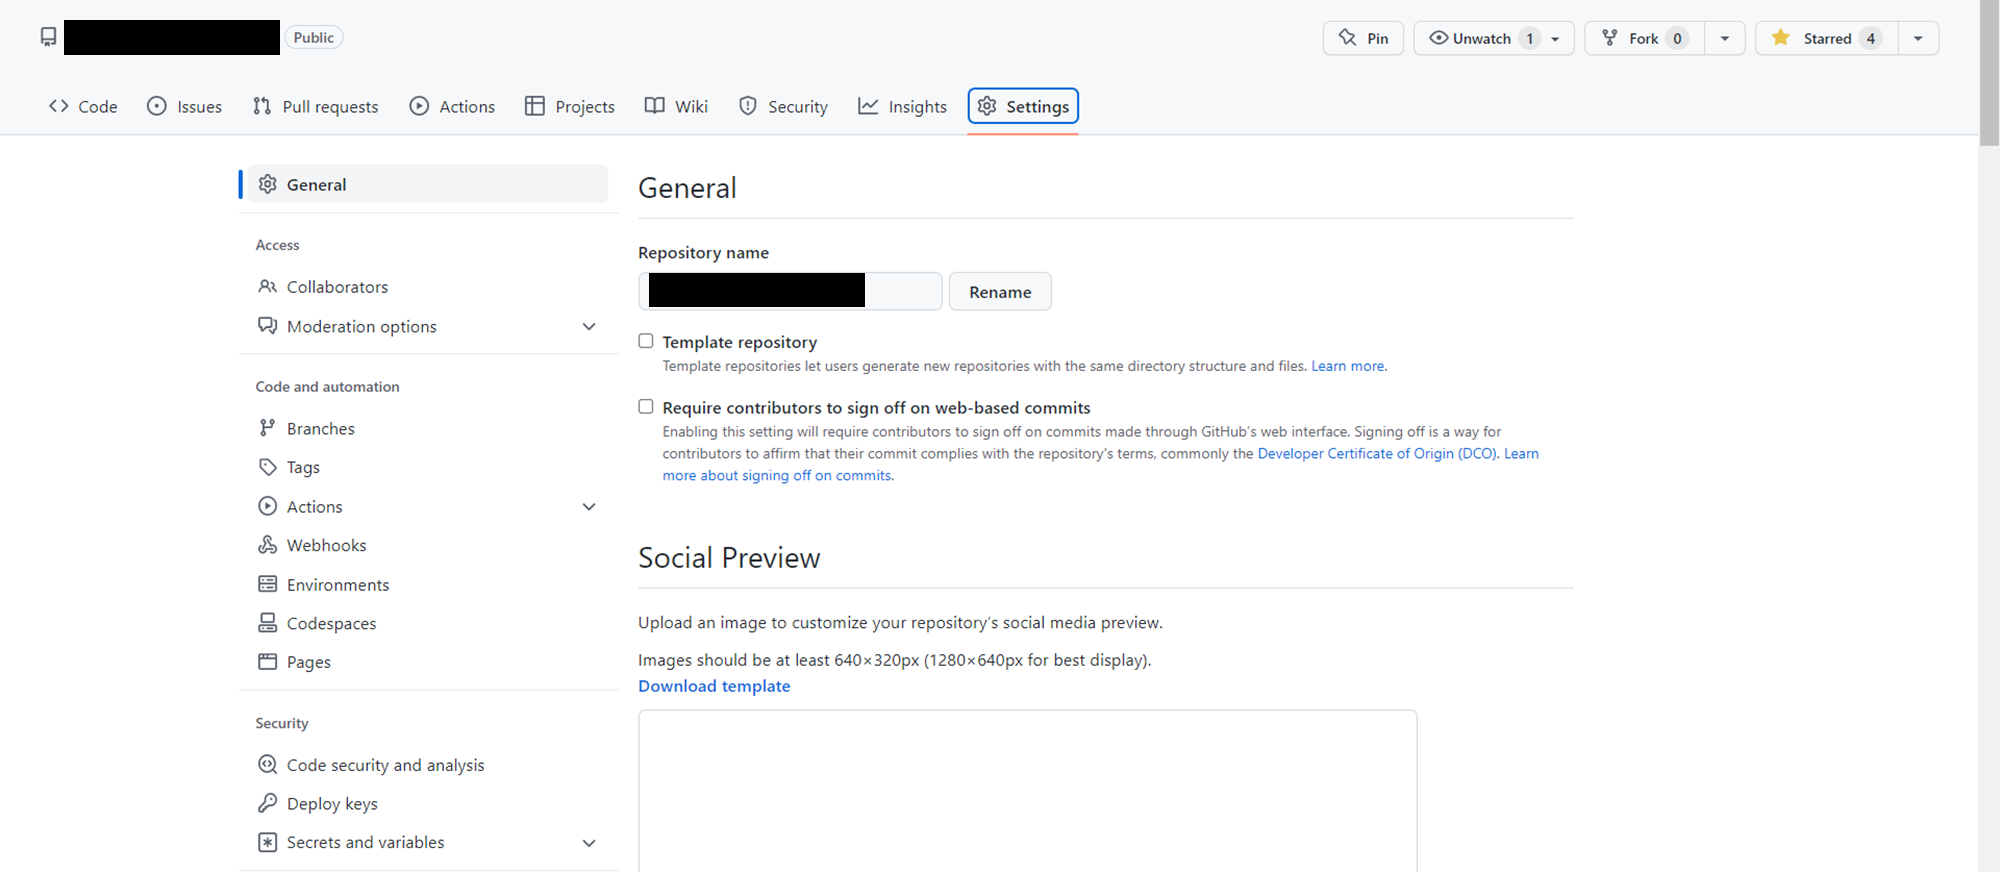Click the pin icon in the Pin button
This screenshot has width=2000, height=872.
coord(1348,38)
